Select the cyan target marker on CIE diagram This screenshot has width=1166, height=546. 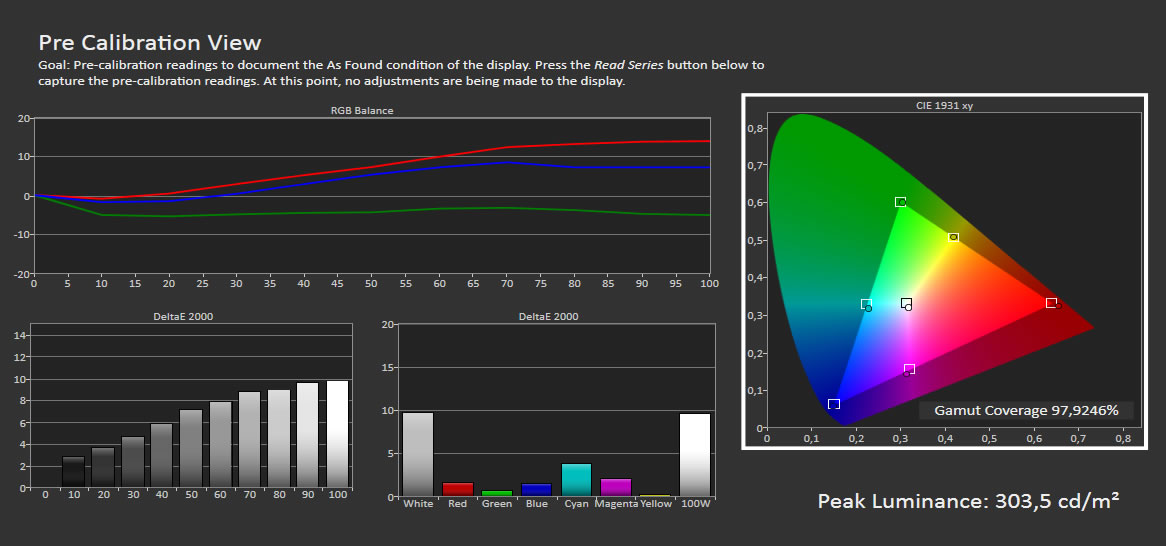pyautogui.click(x=866, y=304)
